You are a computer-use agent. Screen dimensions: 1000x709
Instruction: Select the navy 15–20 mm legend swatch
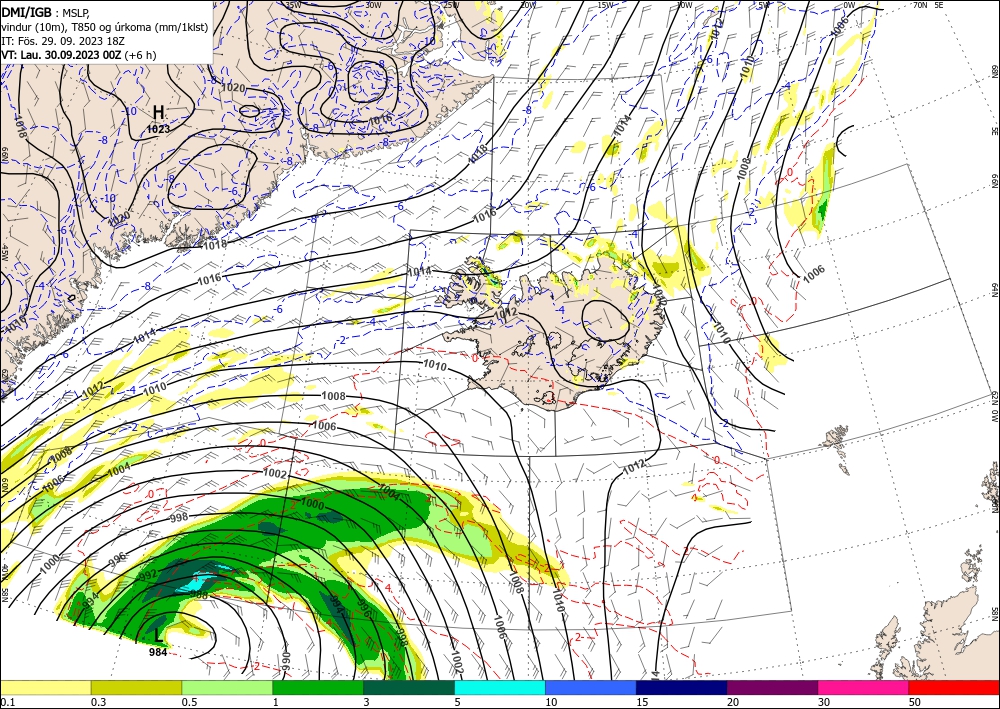tap(682, 687)
